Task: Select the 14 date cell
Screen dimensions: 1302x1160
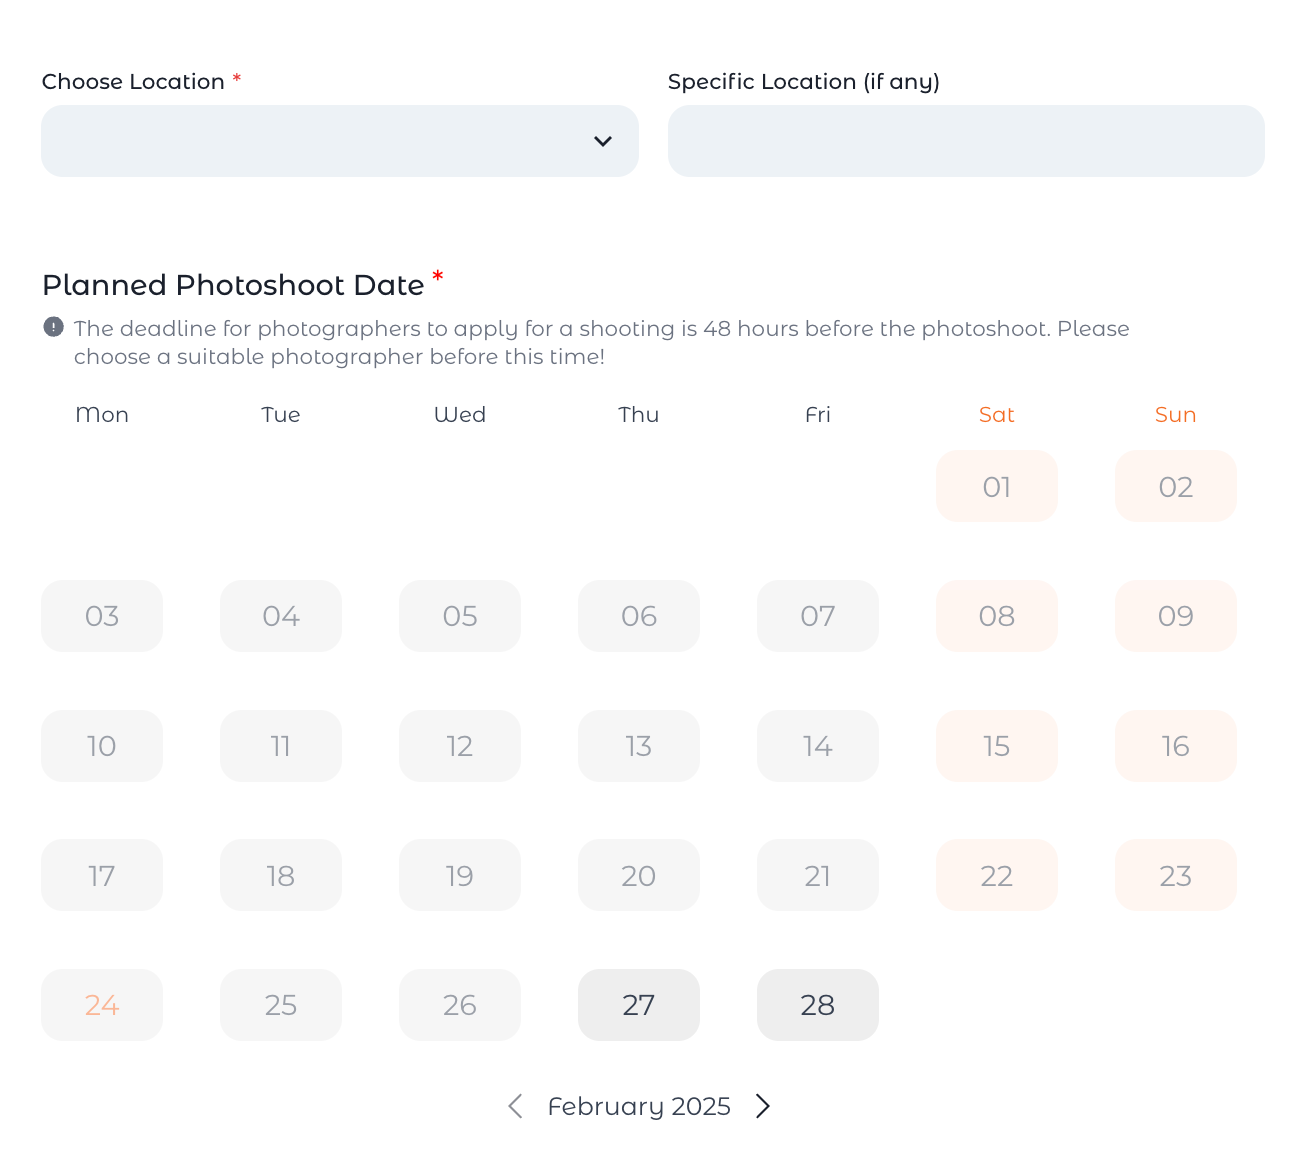Action: coord(818,746)
